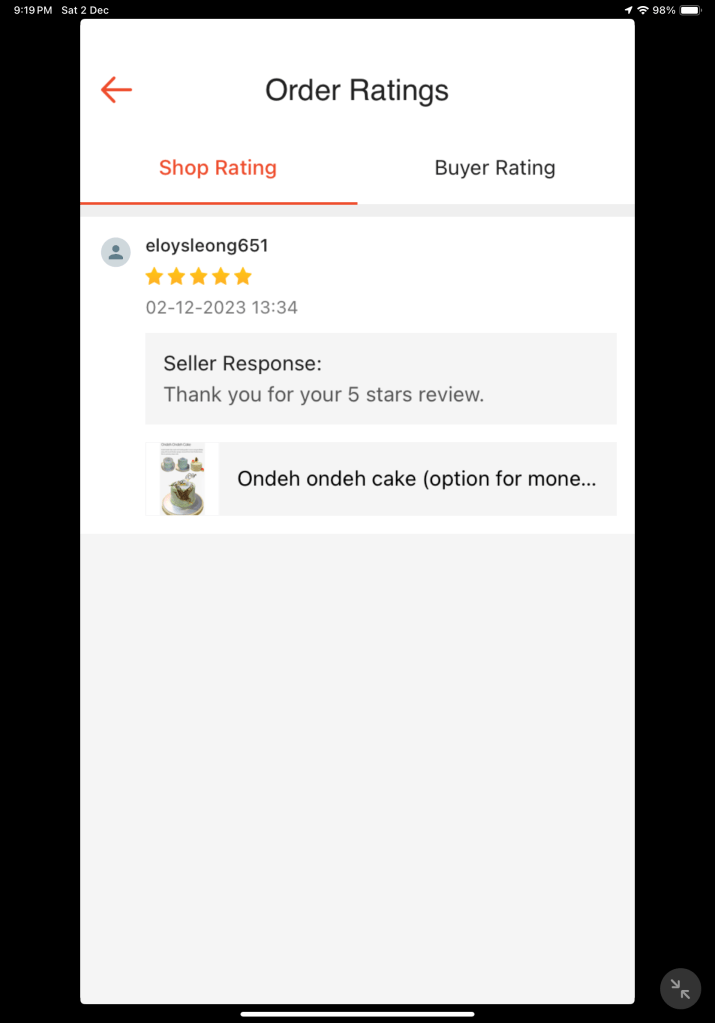Image resolution: width=715 pixels, height=1023 pixels.
Task: Tap the third yellow rating star
Action: click(198, 277)
